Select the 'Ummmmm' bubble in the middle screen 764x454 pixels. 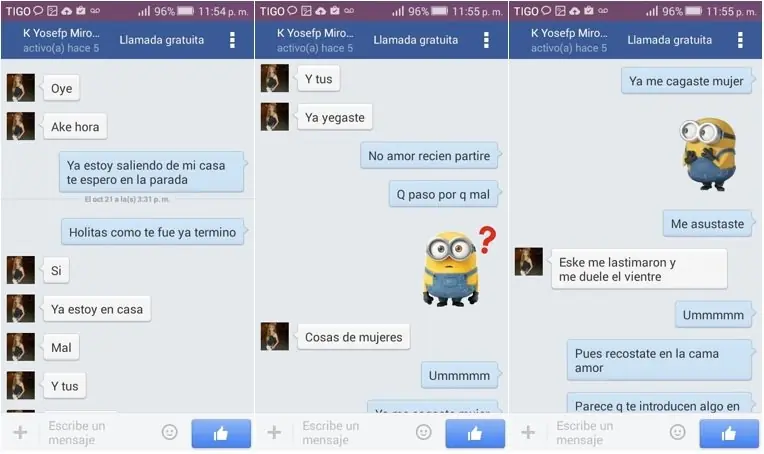tap(459, 375)
